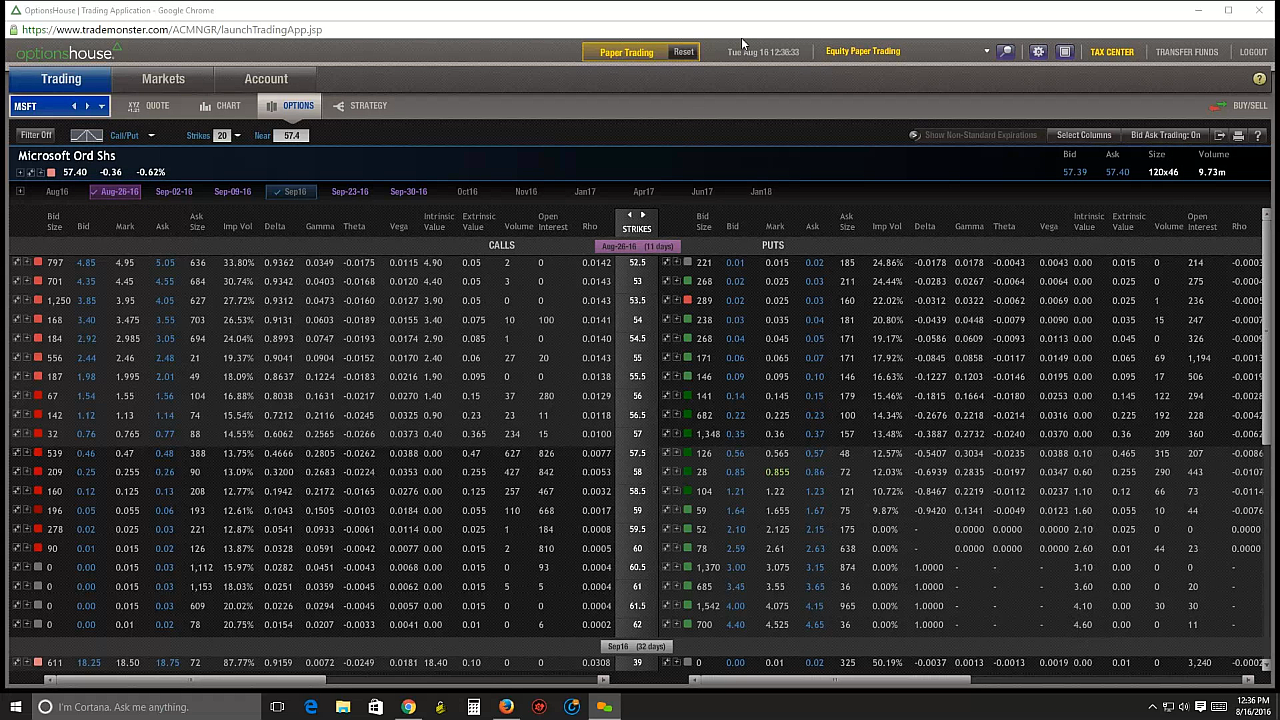Open the Strikes count dropdown arrow
Viewport: 1280px width, 720px height.
pyautogui.click(x=237, y=136)
